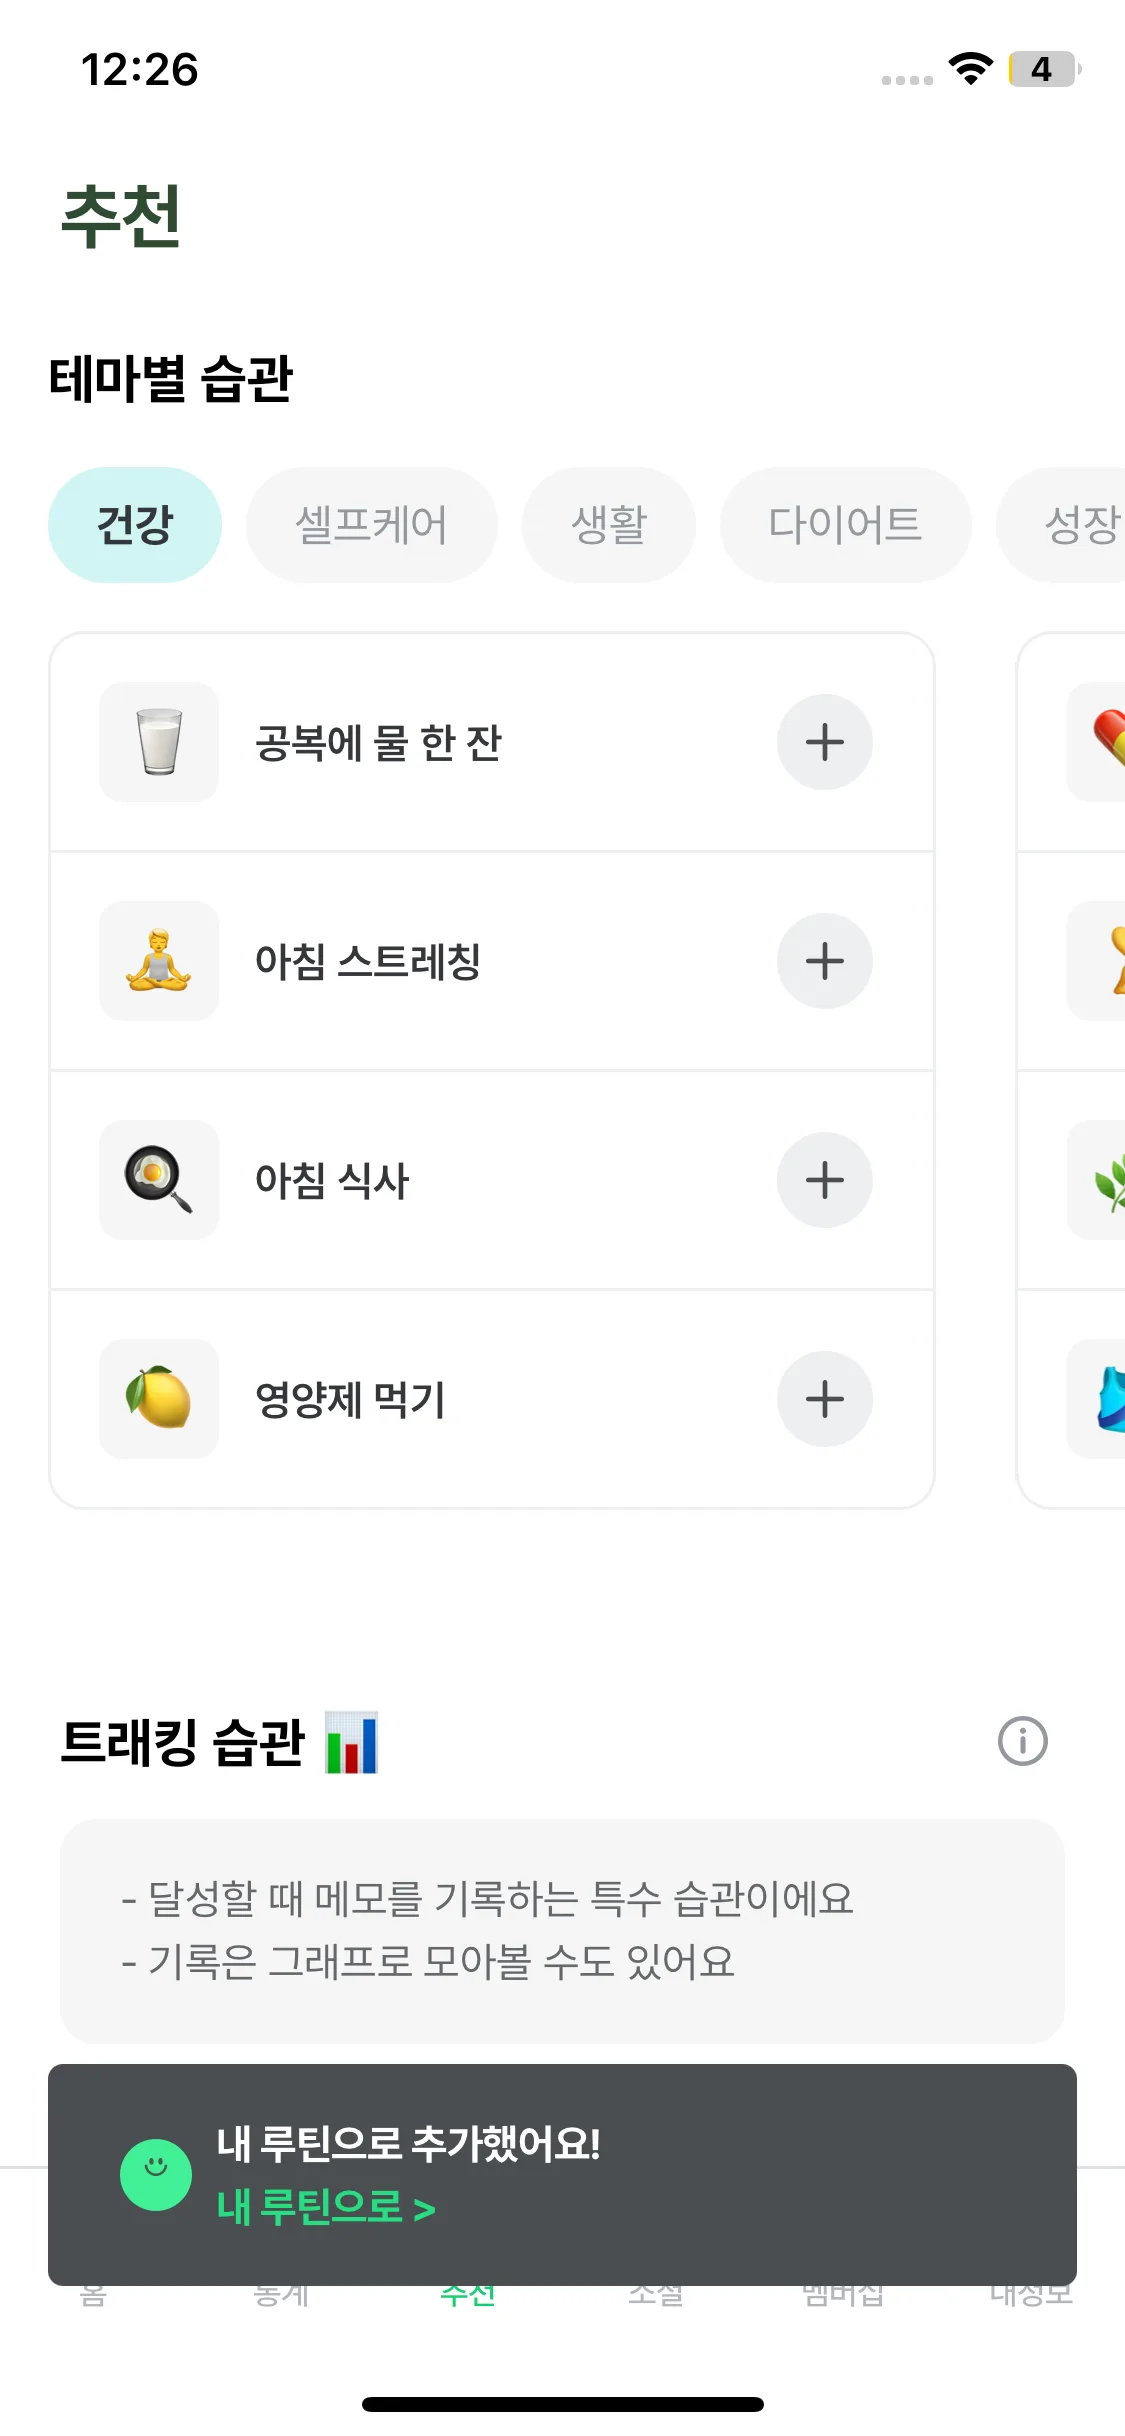Tap the milk glass habit icon
The image size is (1125, 2436).
pos(159,742)
